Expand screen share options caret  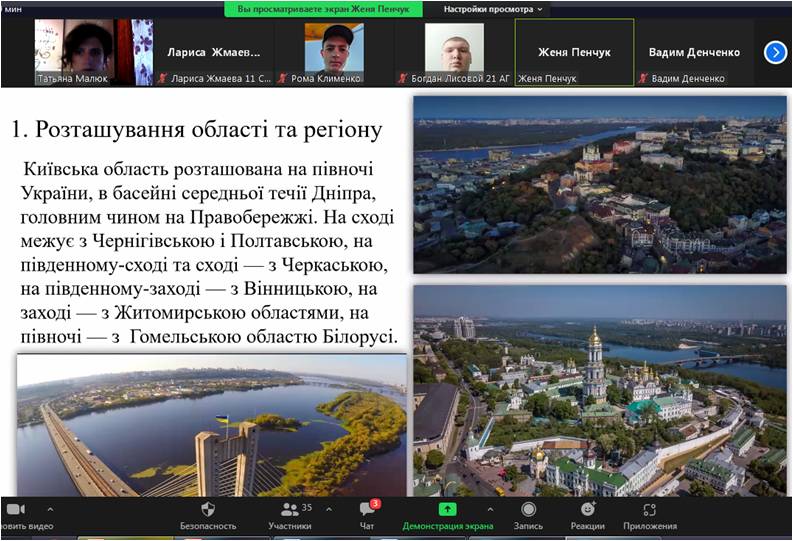click(490, 509)
